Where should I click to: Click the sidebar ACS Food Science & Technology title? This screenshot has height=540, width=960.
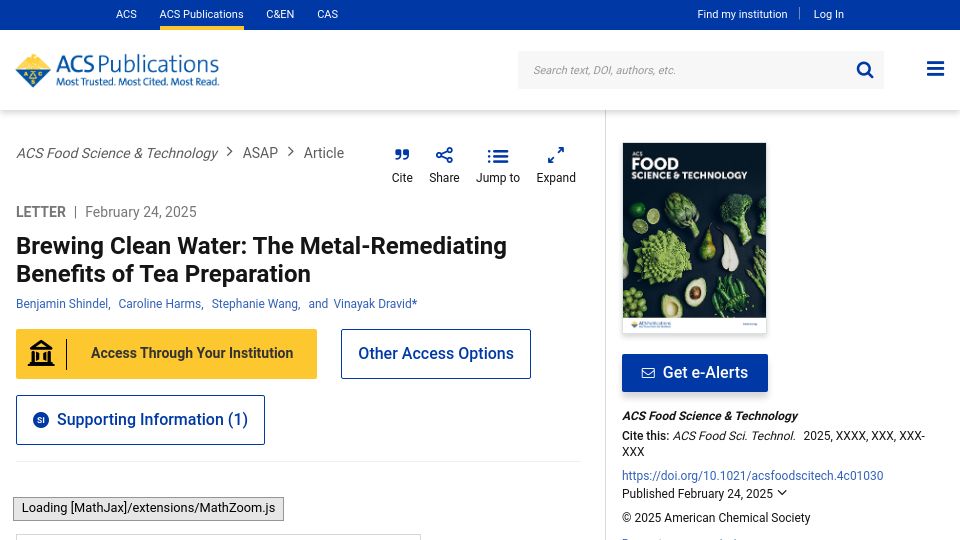(x=710, y=416)
